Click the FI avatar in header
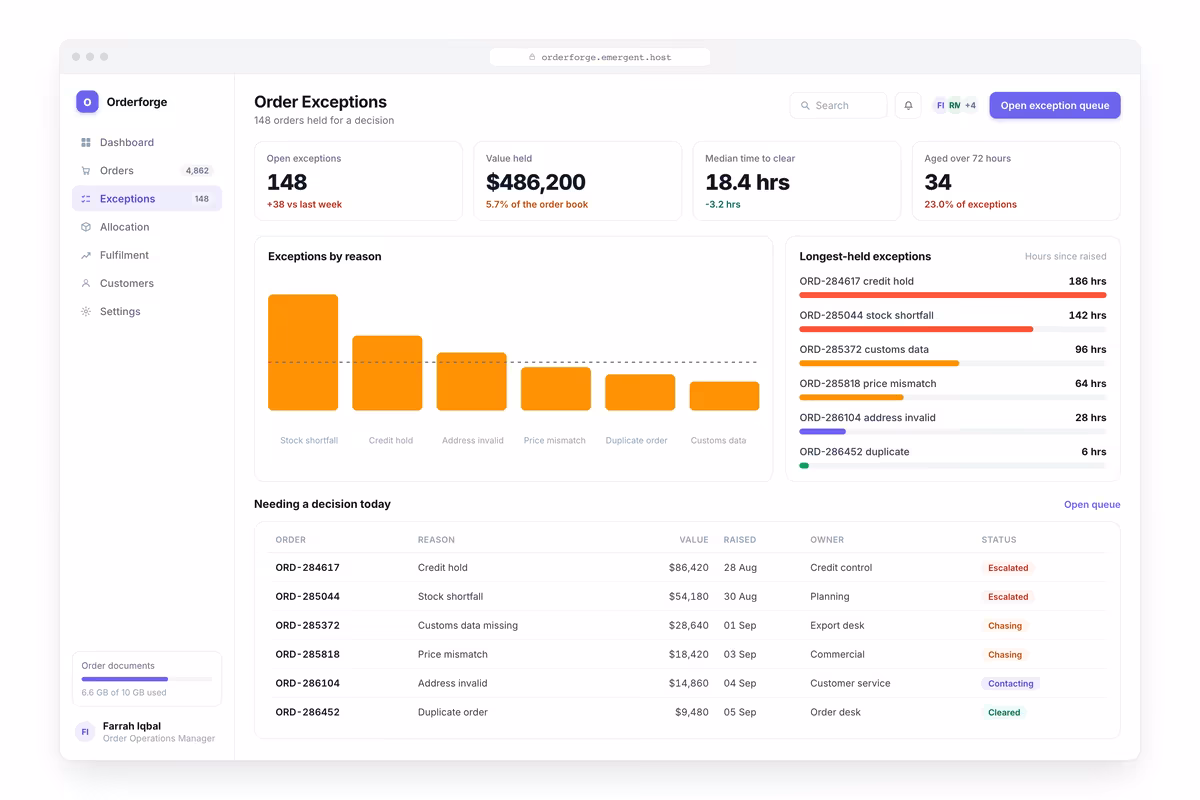This screenshot has height=800, width=1200. click(x=940, y=106)
